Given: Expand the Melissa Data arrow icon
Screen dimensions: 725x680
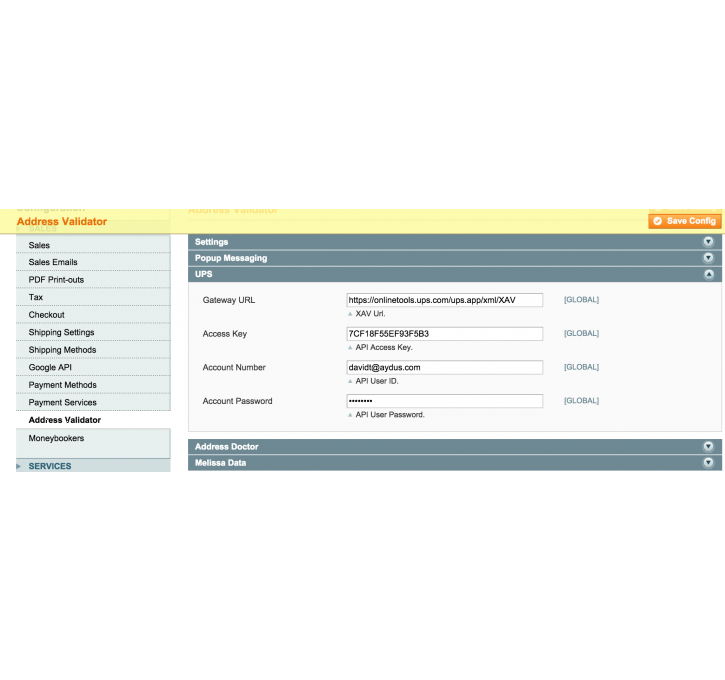Looking at the screenshot, I should 708,463.
